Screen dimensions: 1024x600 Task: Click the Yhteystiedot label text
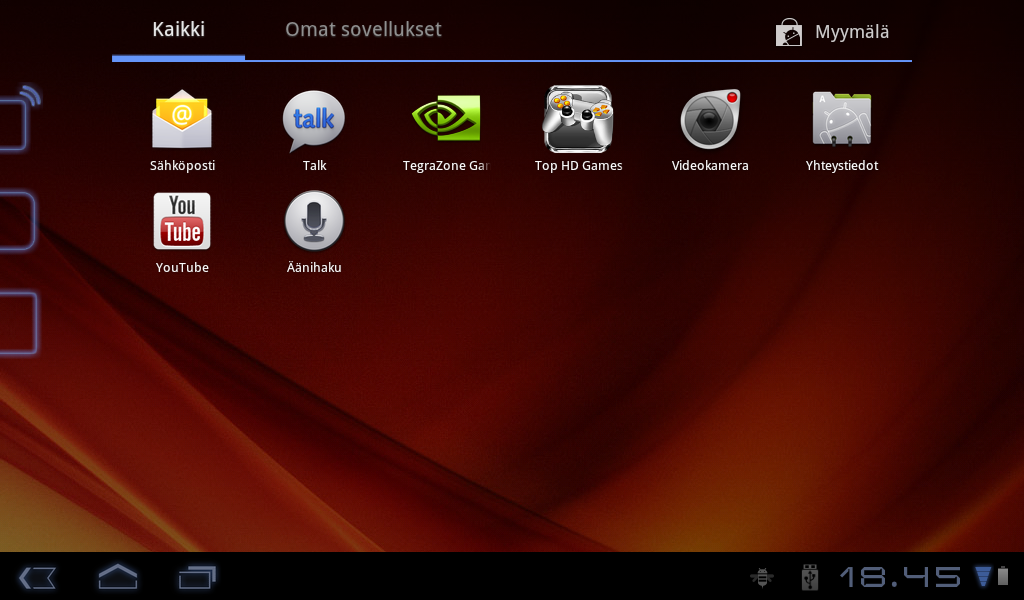click(842, 166)
